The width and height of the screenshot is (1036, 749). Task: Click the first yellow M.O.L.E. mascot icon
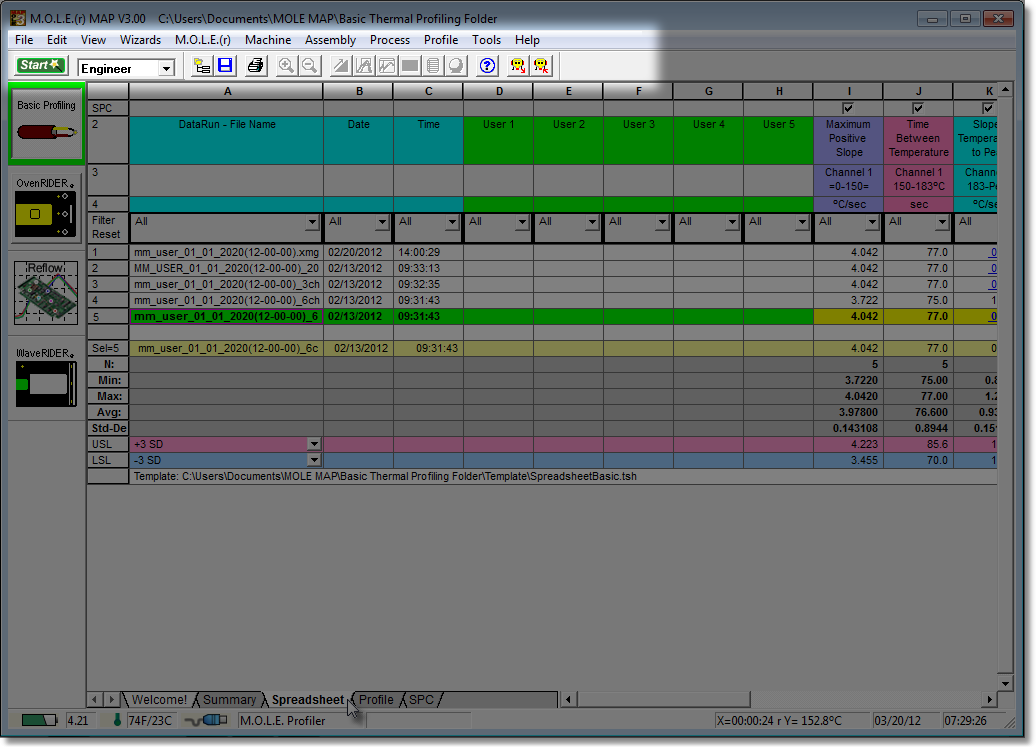click(518, 66)
